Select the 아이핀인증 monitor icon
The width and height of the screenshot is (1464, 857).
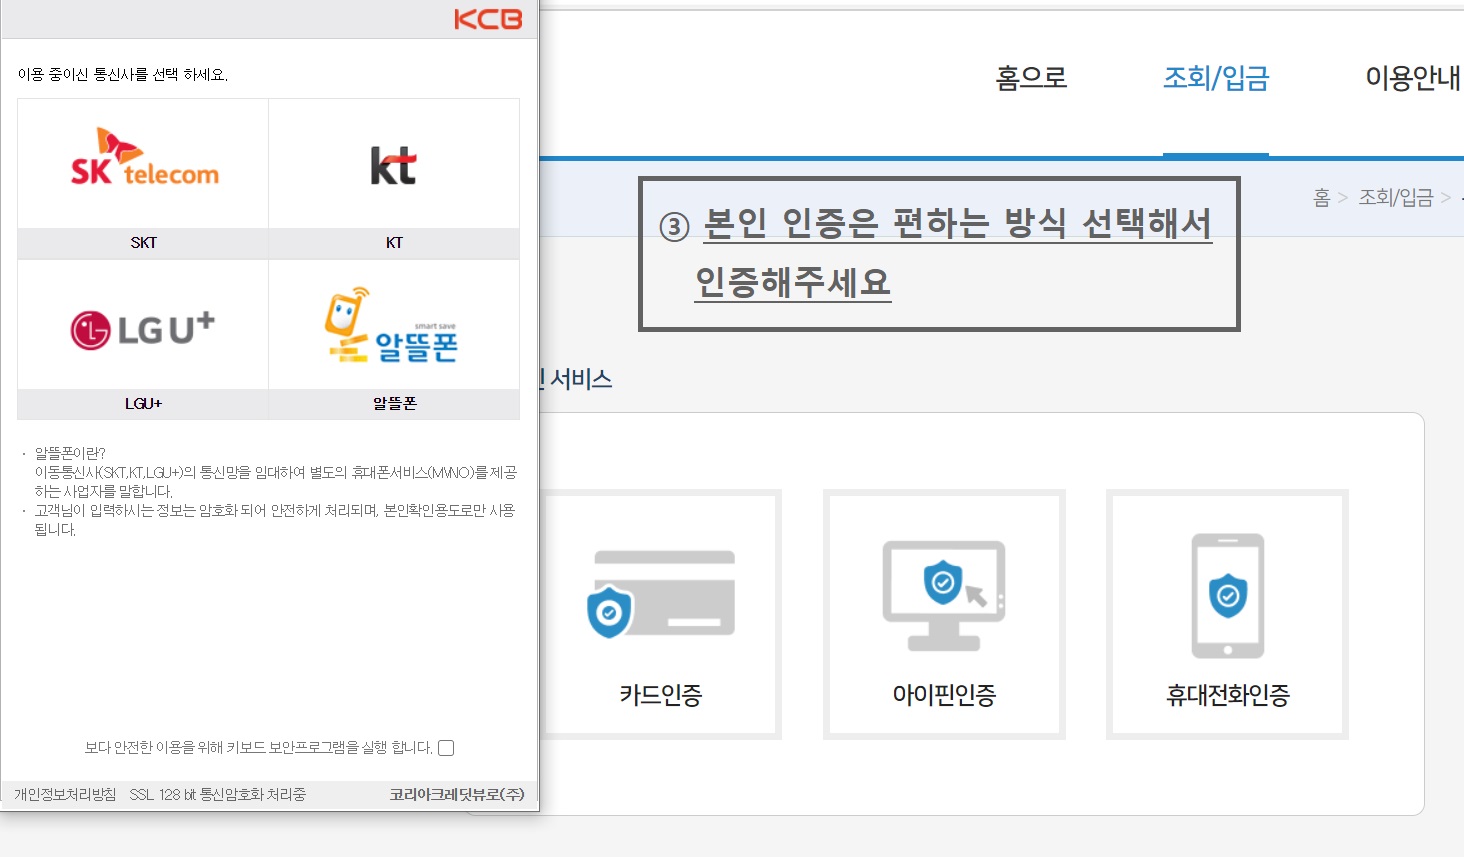click(x=944, y=596)
